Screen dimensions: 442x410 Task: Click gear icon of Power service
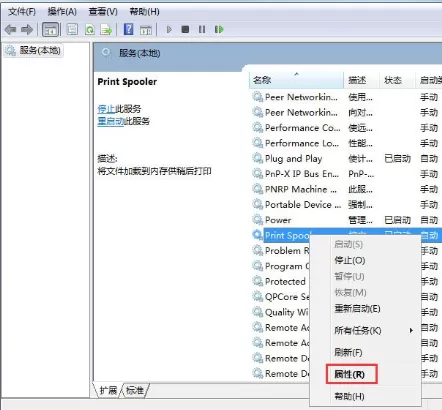click(257, 220)
